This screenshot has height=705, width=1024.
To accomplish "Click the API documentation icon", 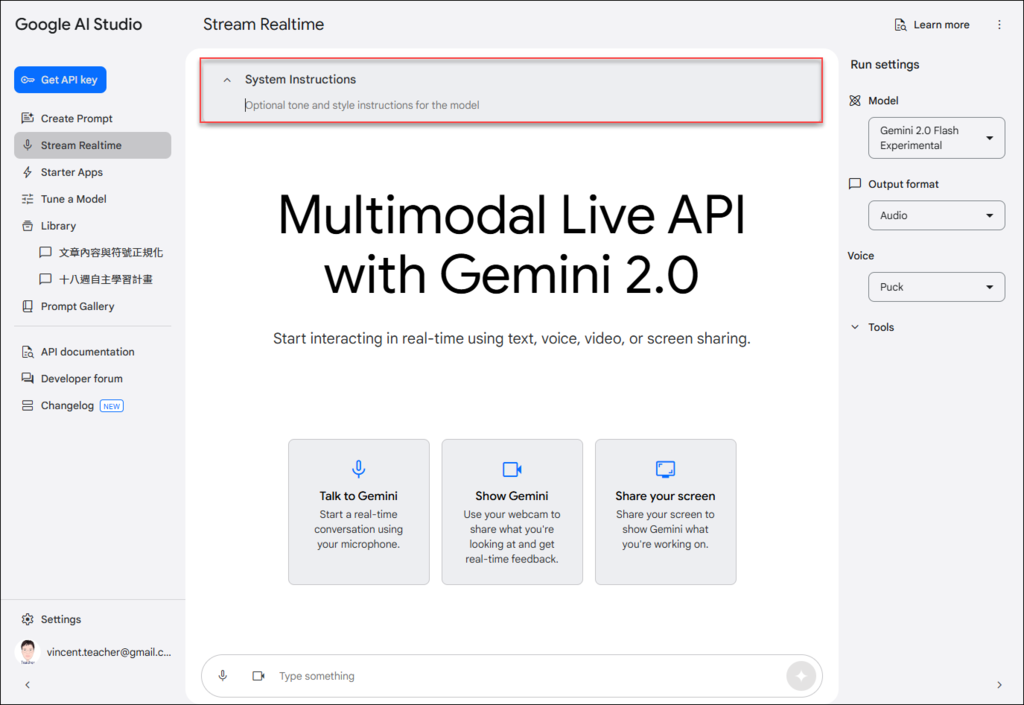I will tap(27, 352).
